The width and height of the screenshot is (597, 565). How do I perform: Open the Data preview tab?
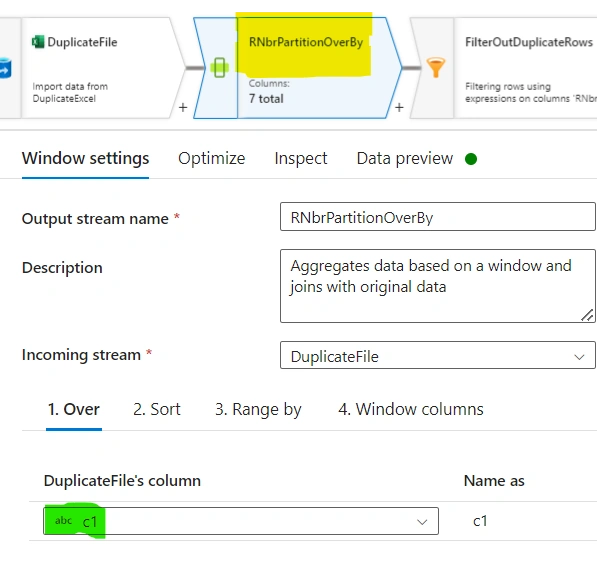click(405, 158)
